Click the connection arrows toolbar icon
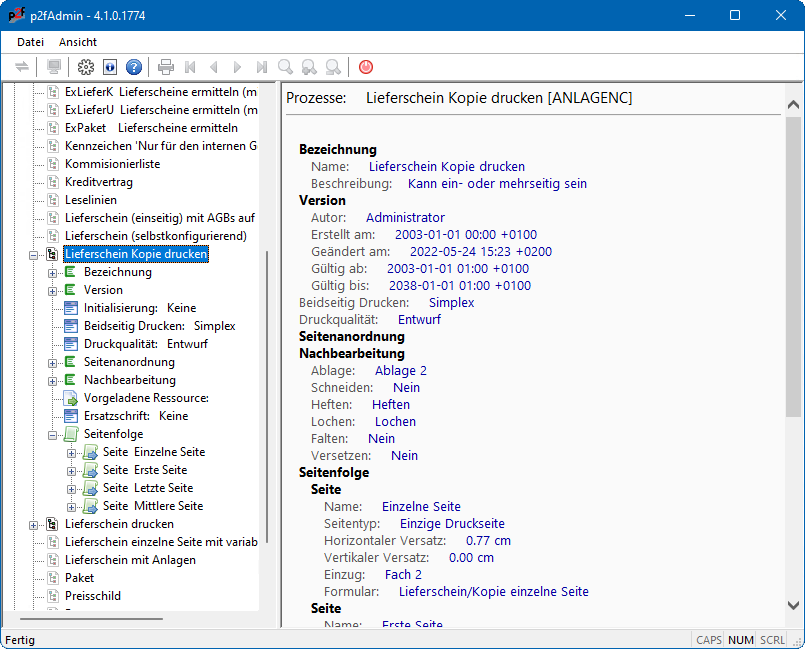 coord(22,67)
